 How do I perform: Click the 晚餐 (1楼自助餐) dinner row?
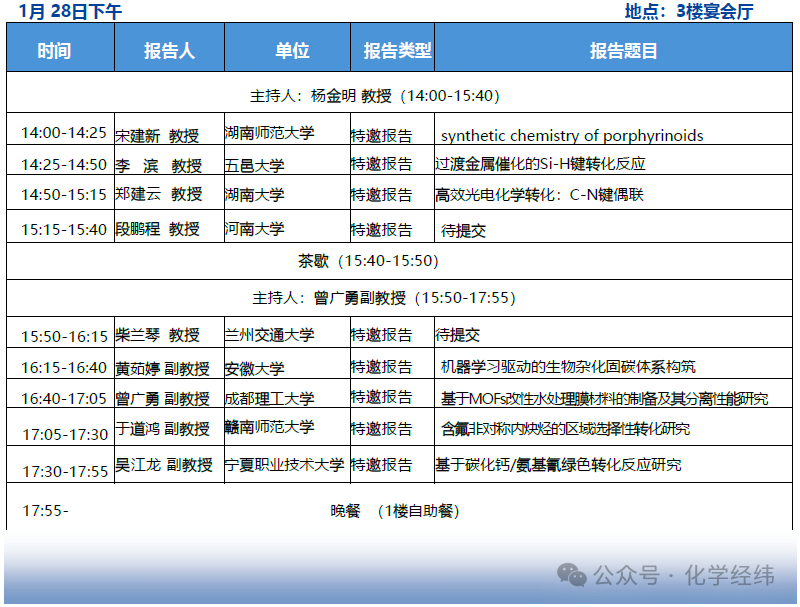[x=395, y=511]
